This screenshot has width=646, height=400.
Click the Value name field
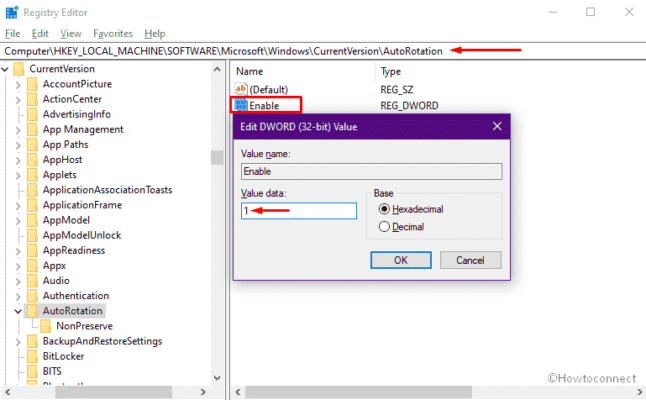coord(371,171)
